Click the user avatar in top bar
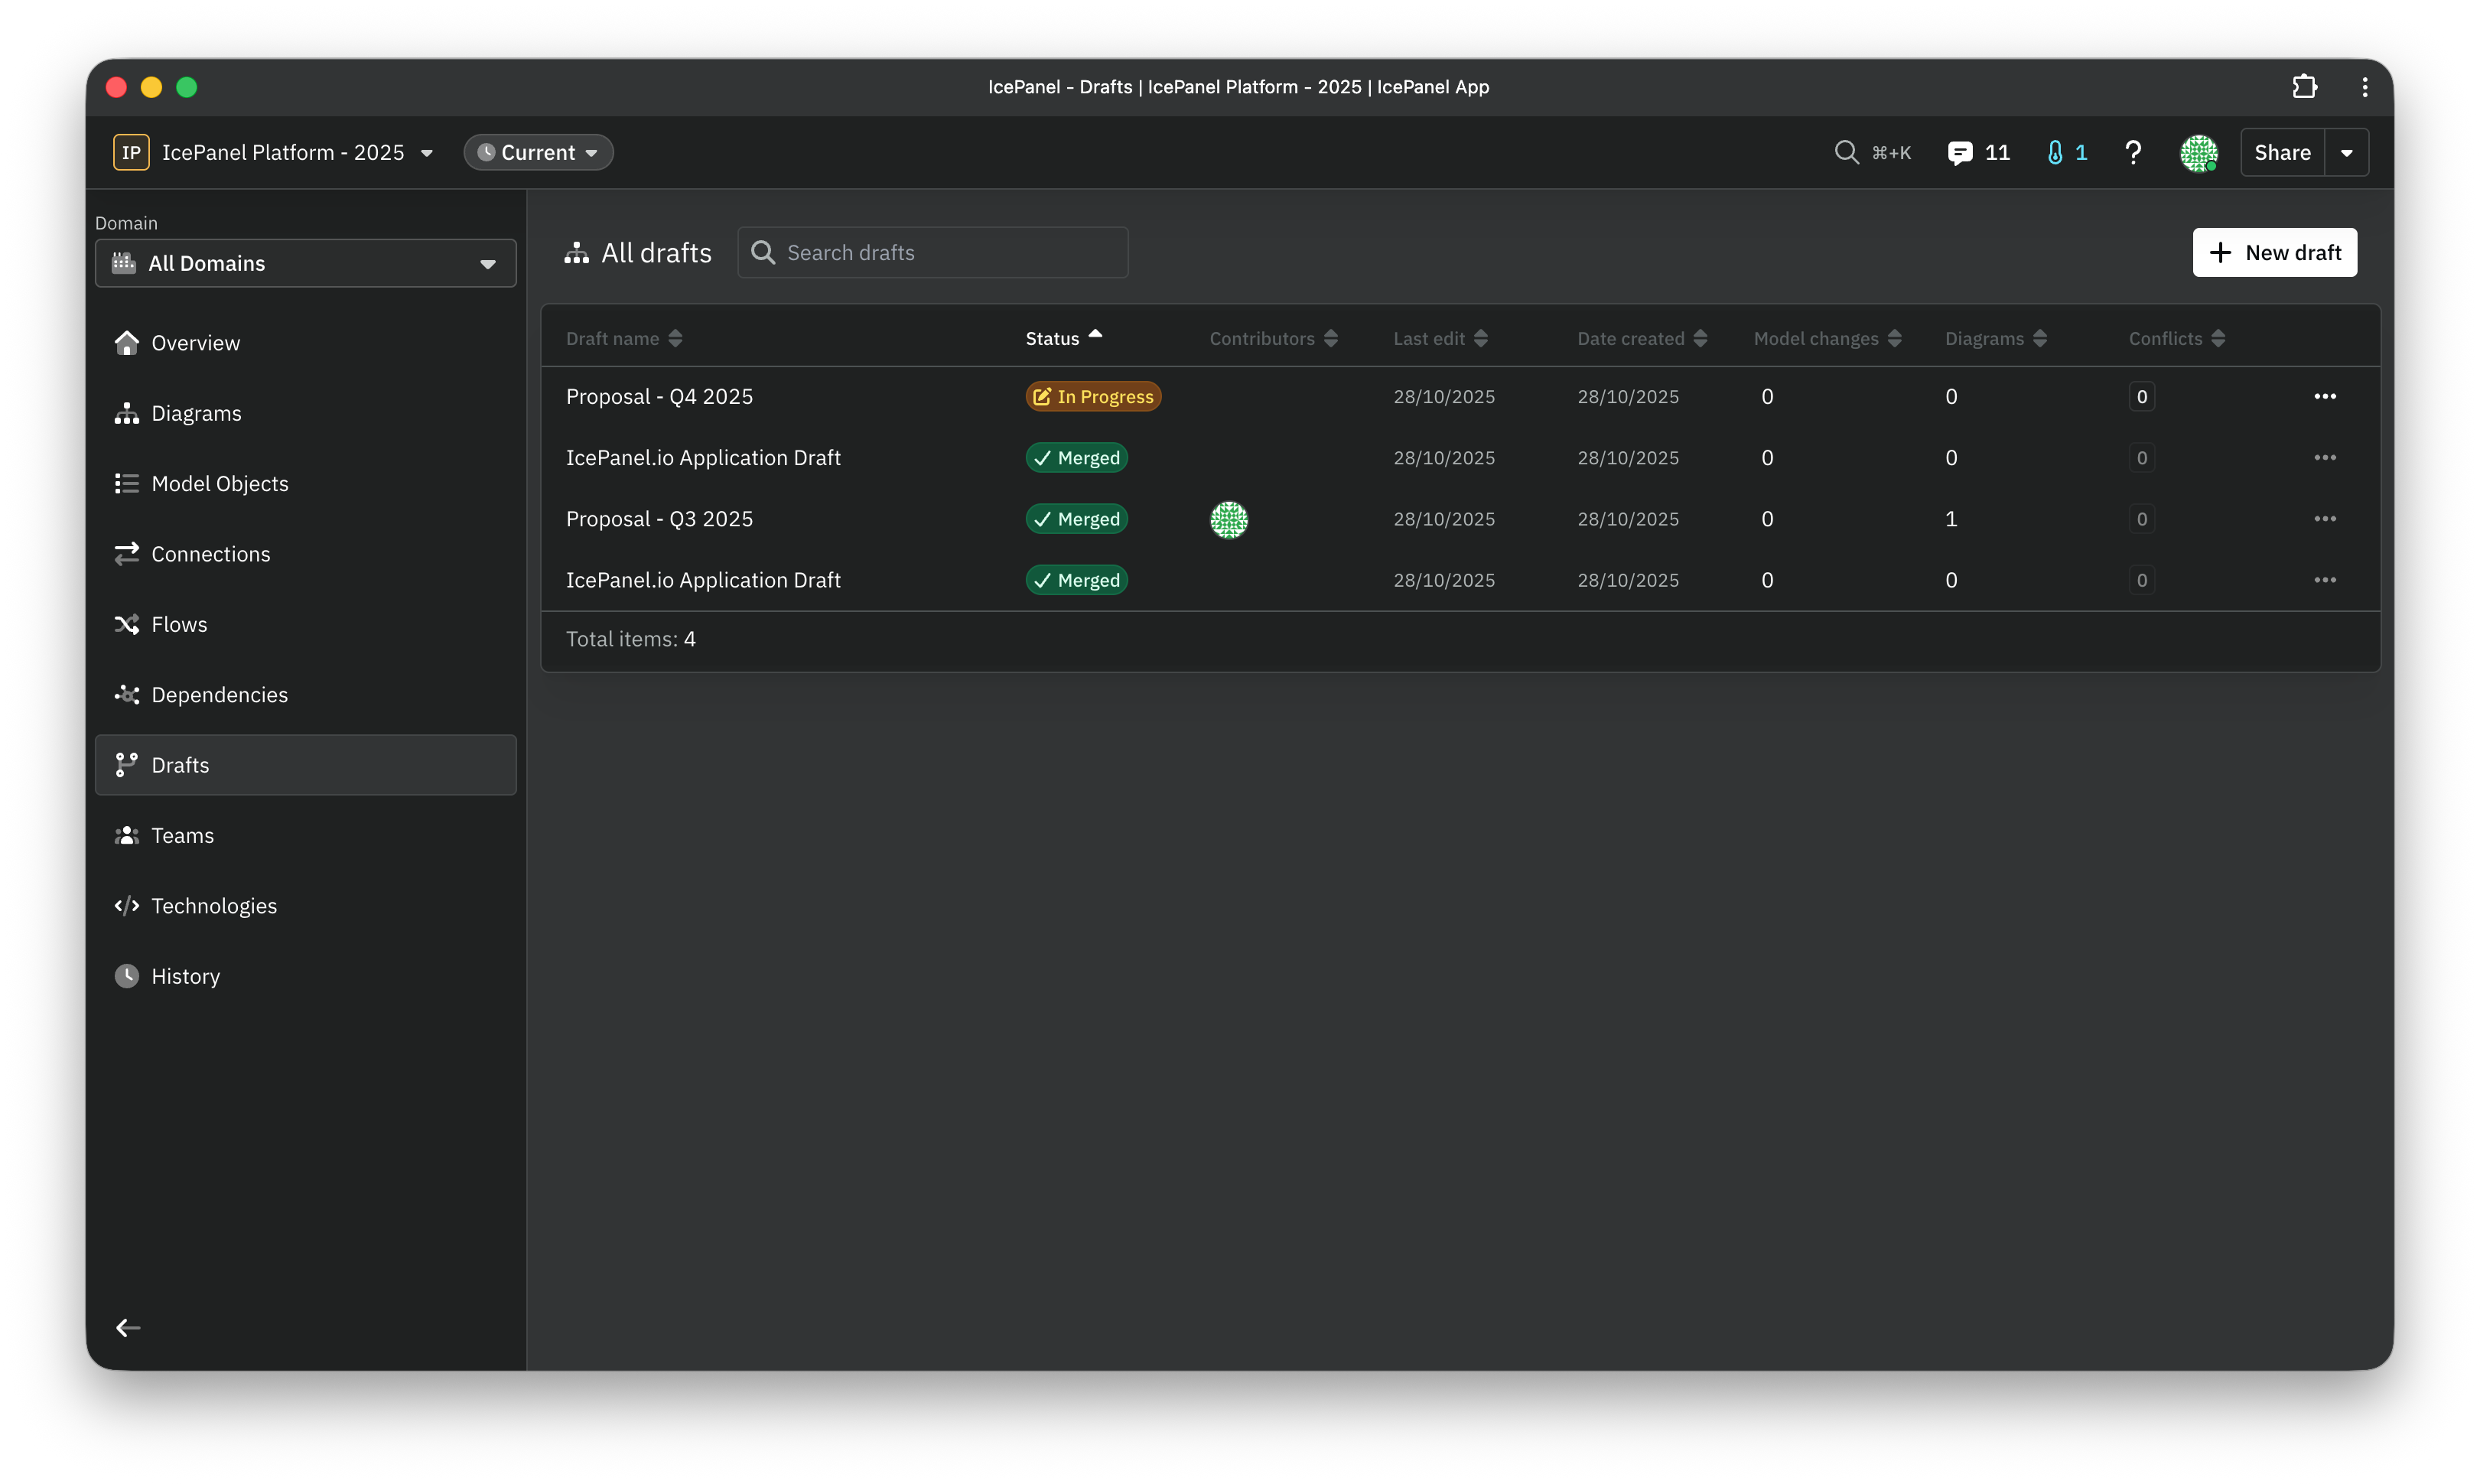Screen dimensions: 2480x1484 tap(2198, 153)
